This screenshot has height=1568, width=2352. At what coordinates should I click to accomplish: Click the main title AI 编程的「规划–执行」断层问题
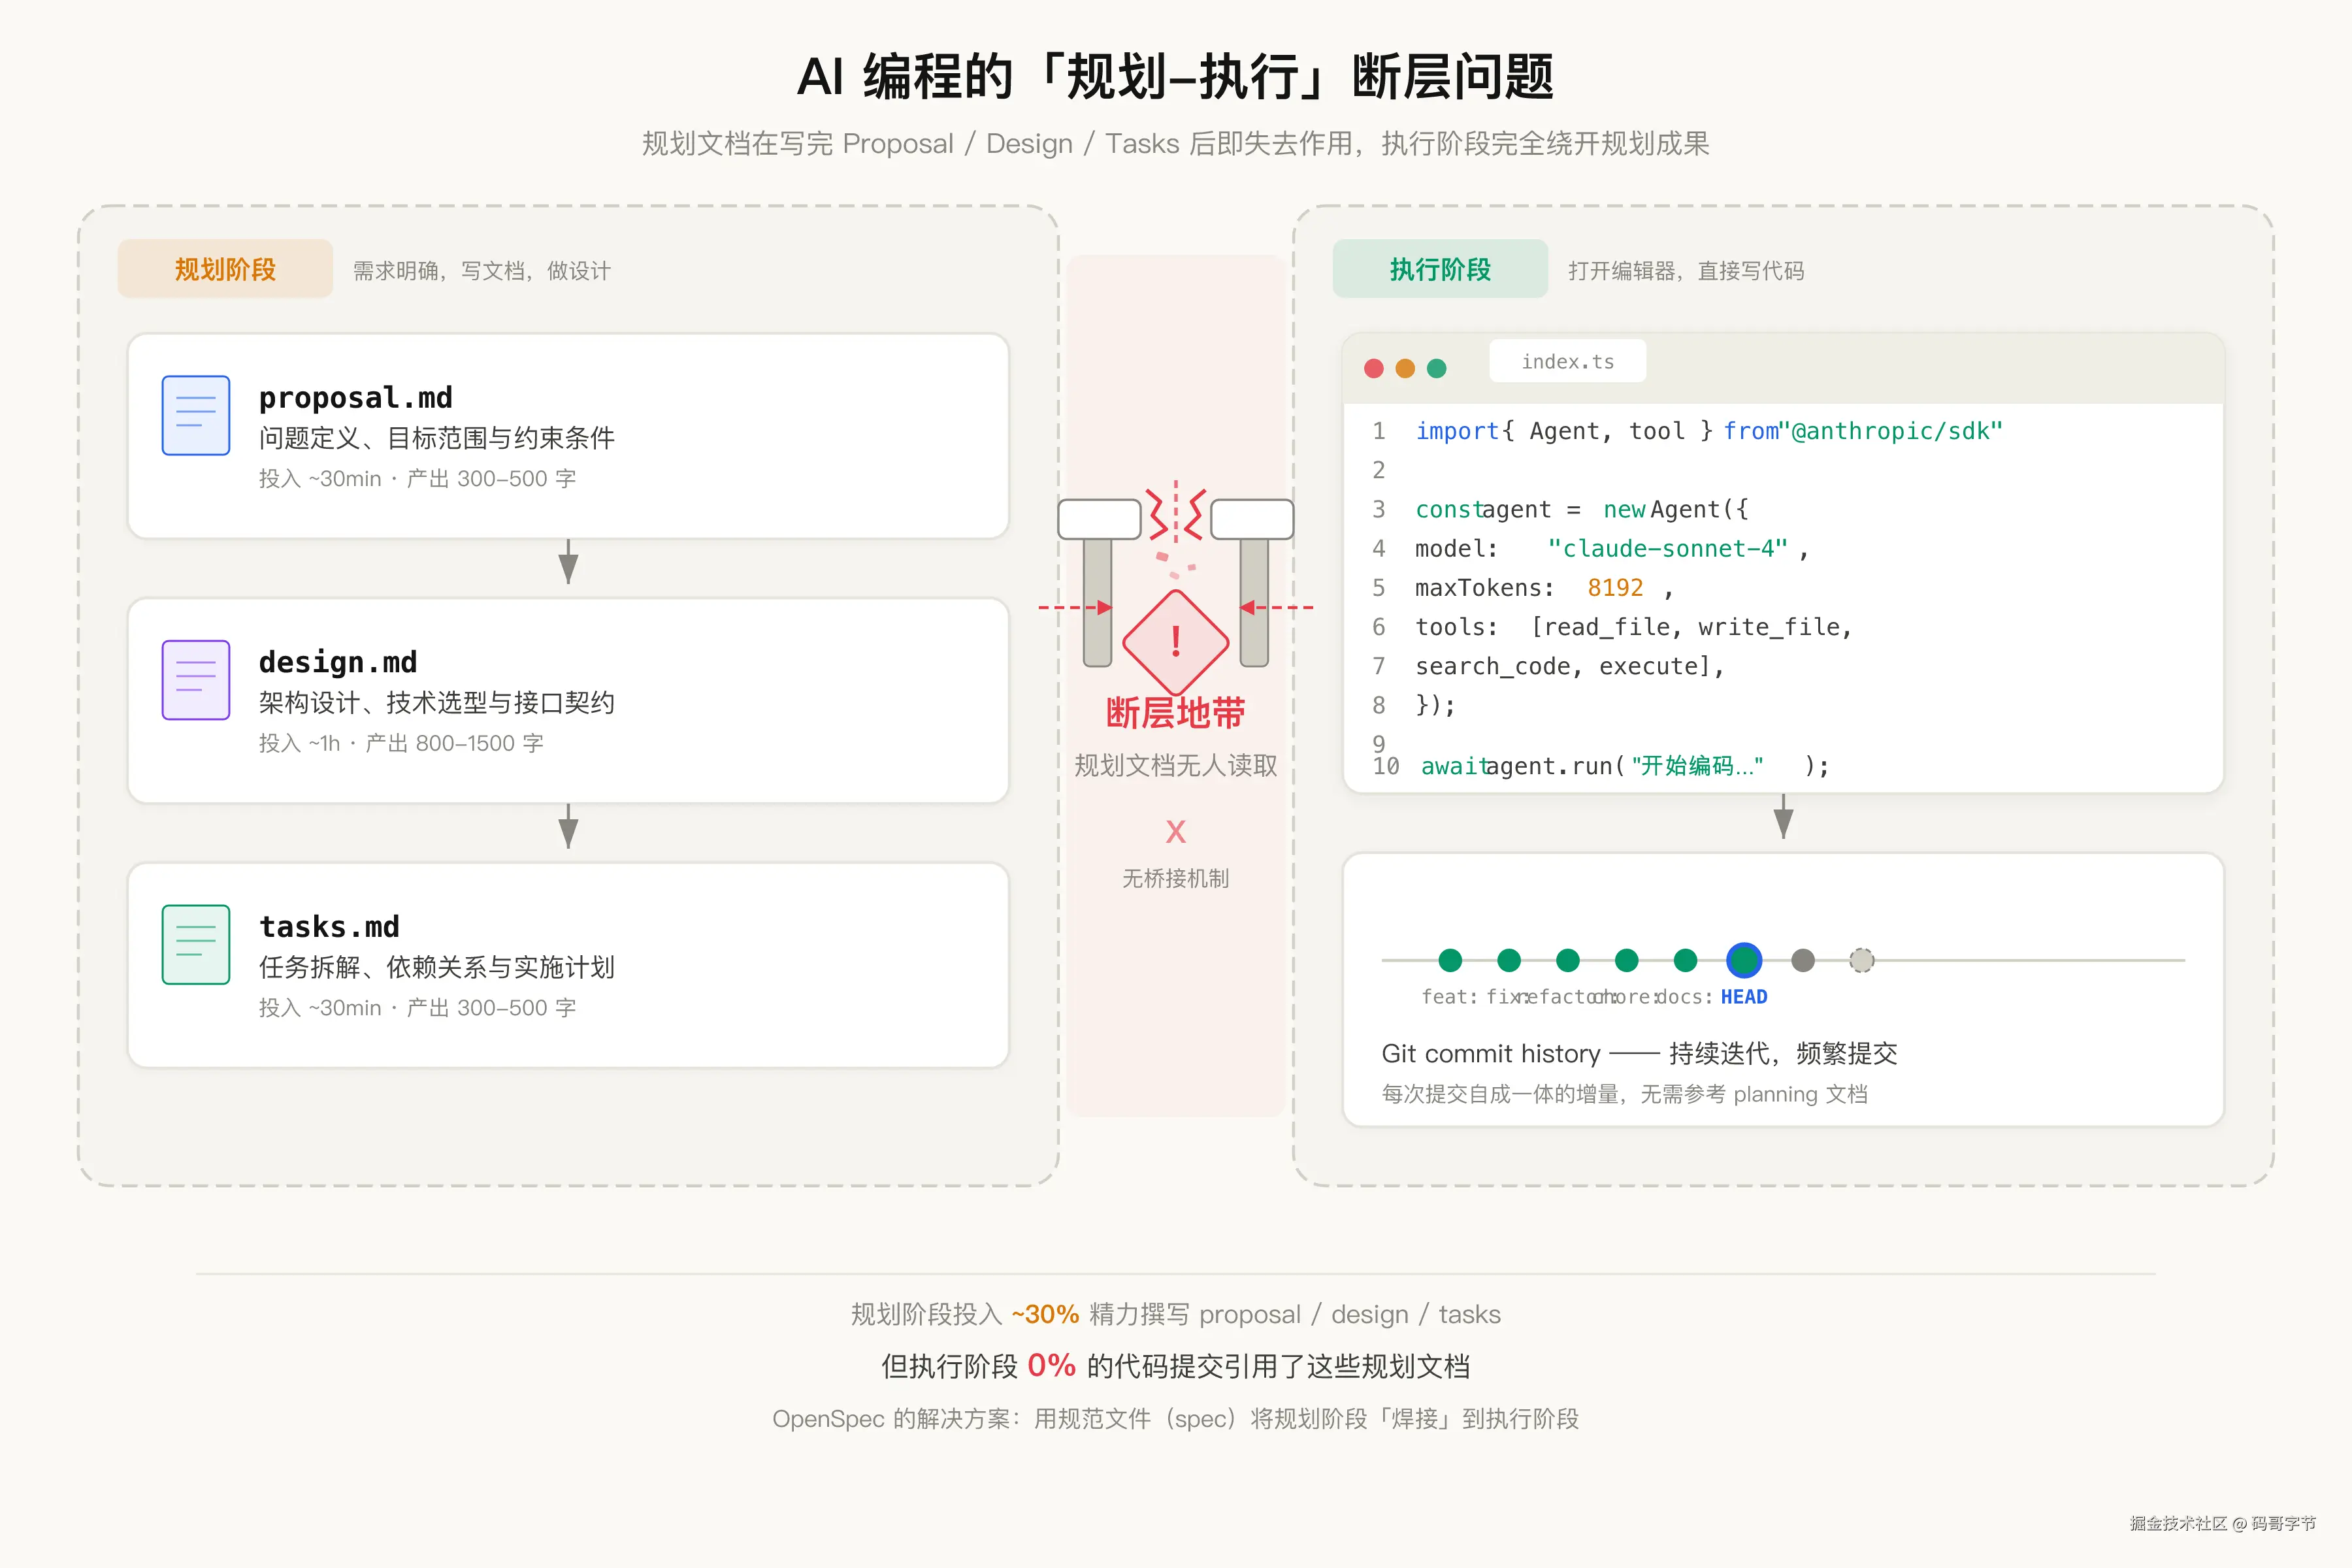tap(1176, 77)
